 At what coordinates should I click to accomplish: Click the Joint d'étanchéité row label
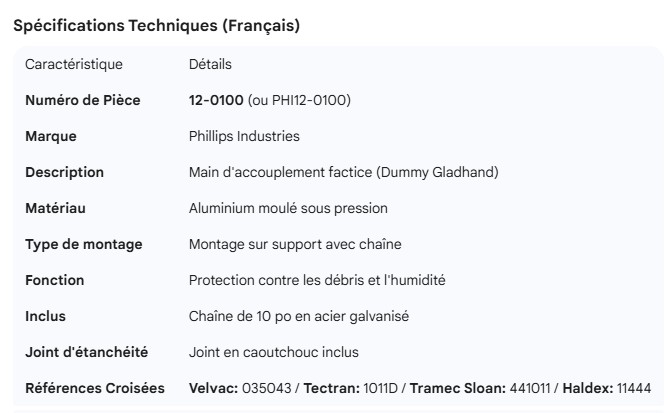(x=86, y=352)
